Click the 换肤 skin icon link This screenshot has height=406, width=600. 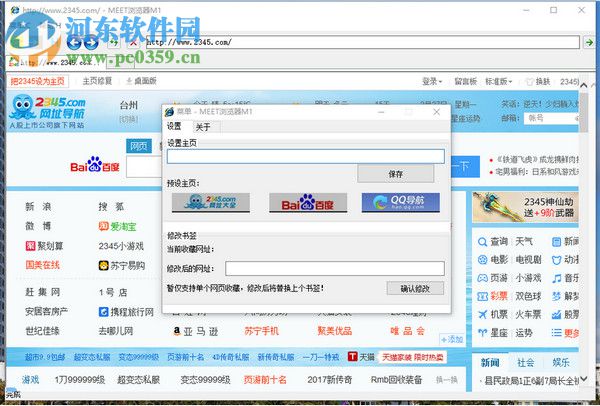tap(538, 81)
